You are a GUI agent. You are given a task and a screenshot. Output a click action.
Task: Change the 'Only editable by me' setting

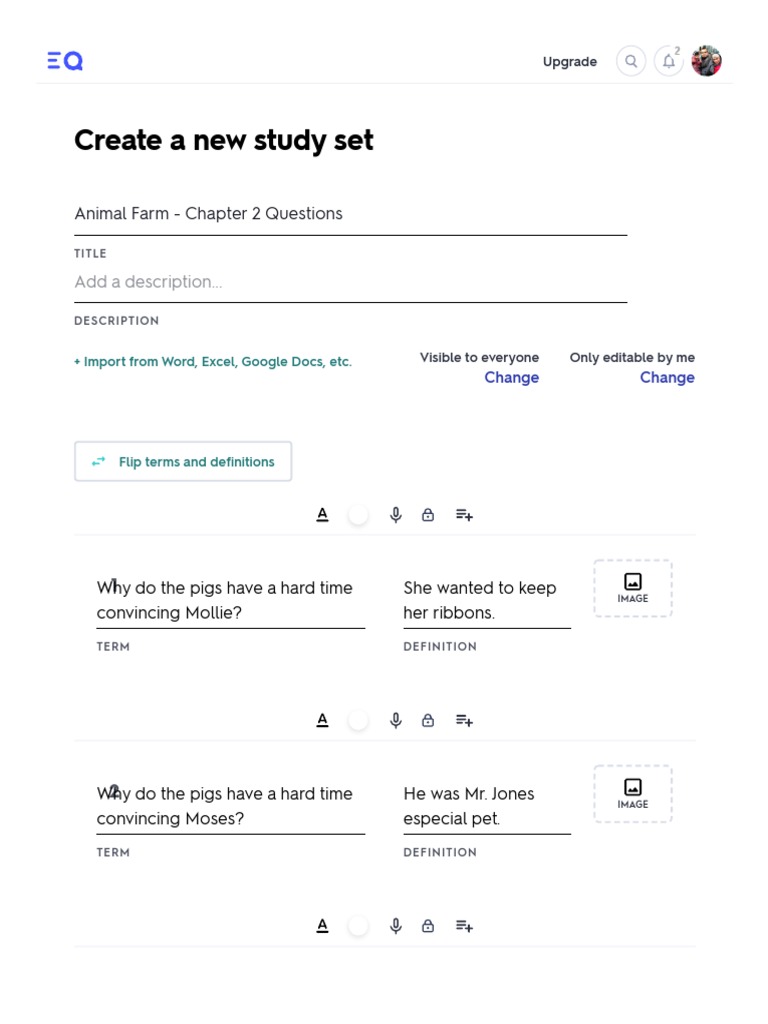[667, 377]
